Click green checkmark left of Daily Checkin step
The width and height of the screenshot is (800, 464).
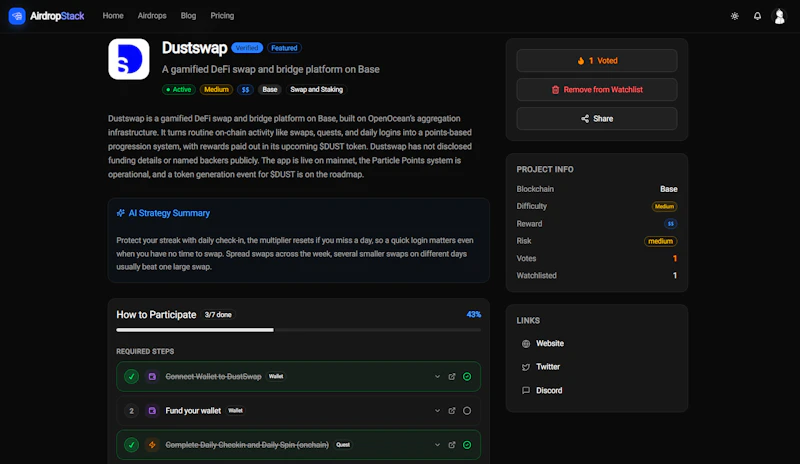[132, 445]
